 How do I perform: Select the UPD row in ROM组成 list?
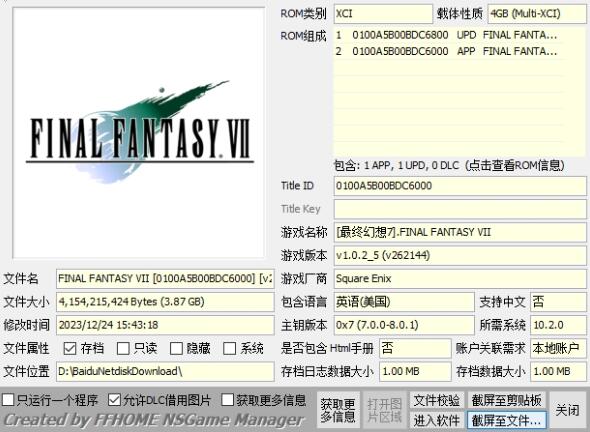[449, 35]
